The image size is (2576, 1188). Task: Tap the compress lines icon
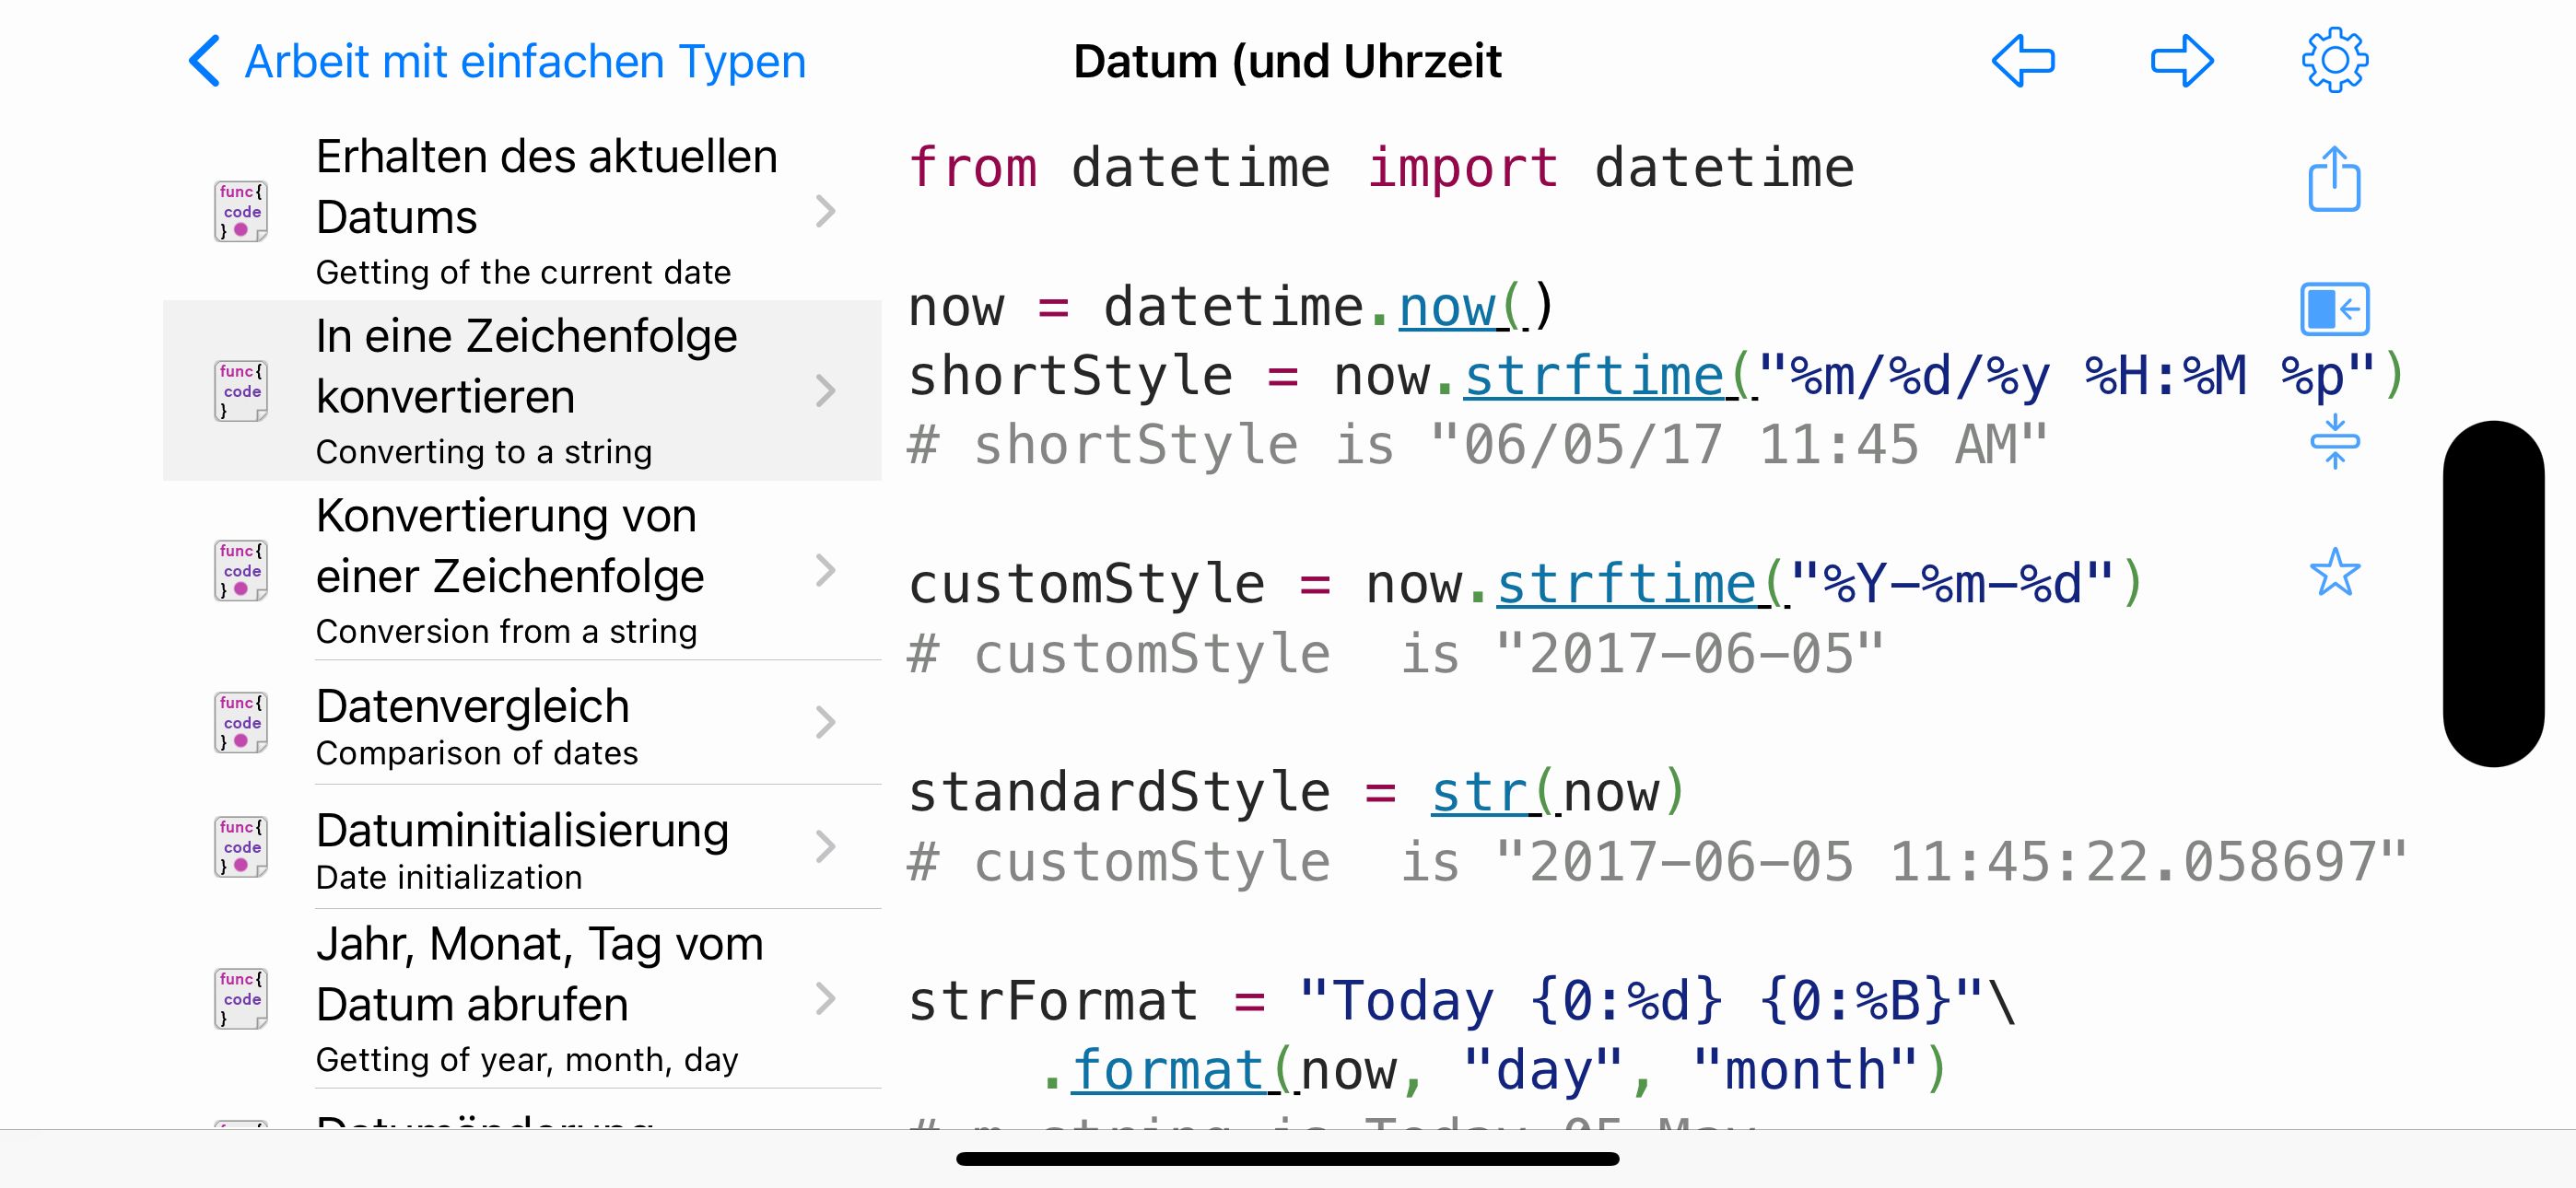[x=2334, y=441]
